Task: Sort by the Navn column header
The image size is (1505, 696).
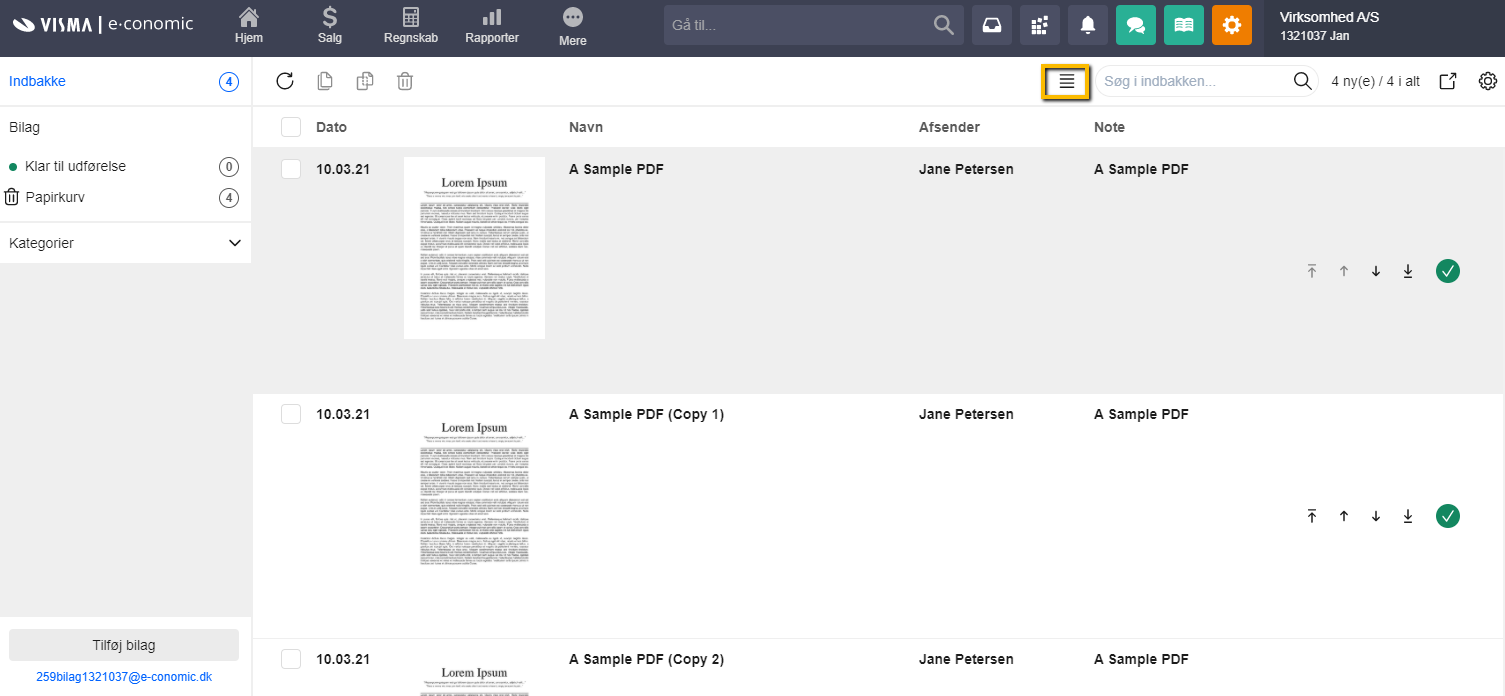Action: (586, 127)
